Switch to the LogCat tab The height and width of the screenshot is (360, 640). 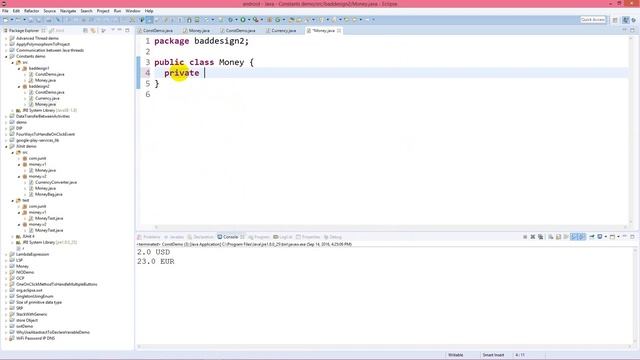tap(282, 237)
